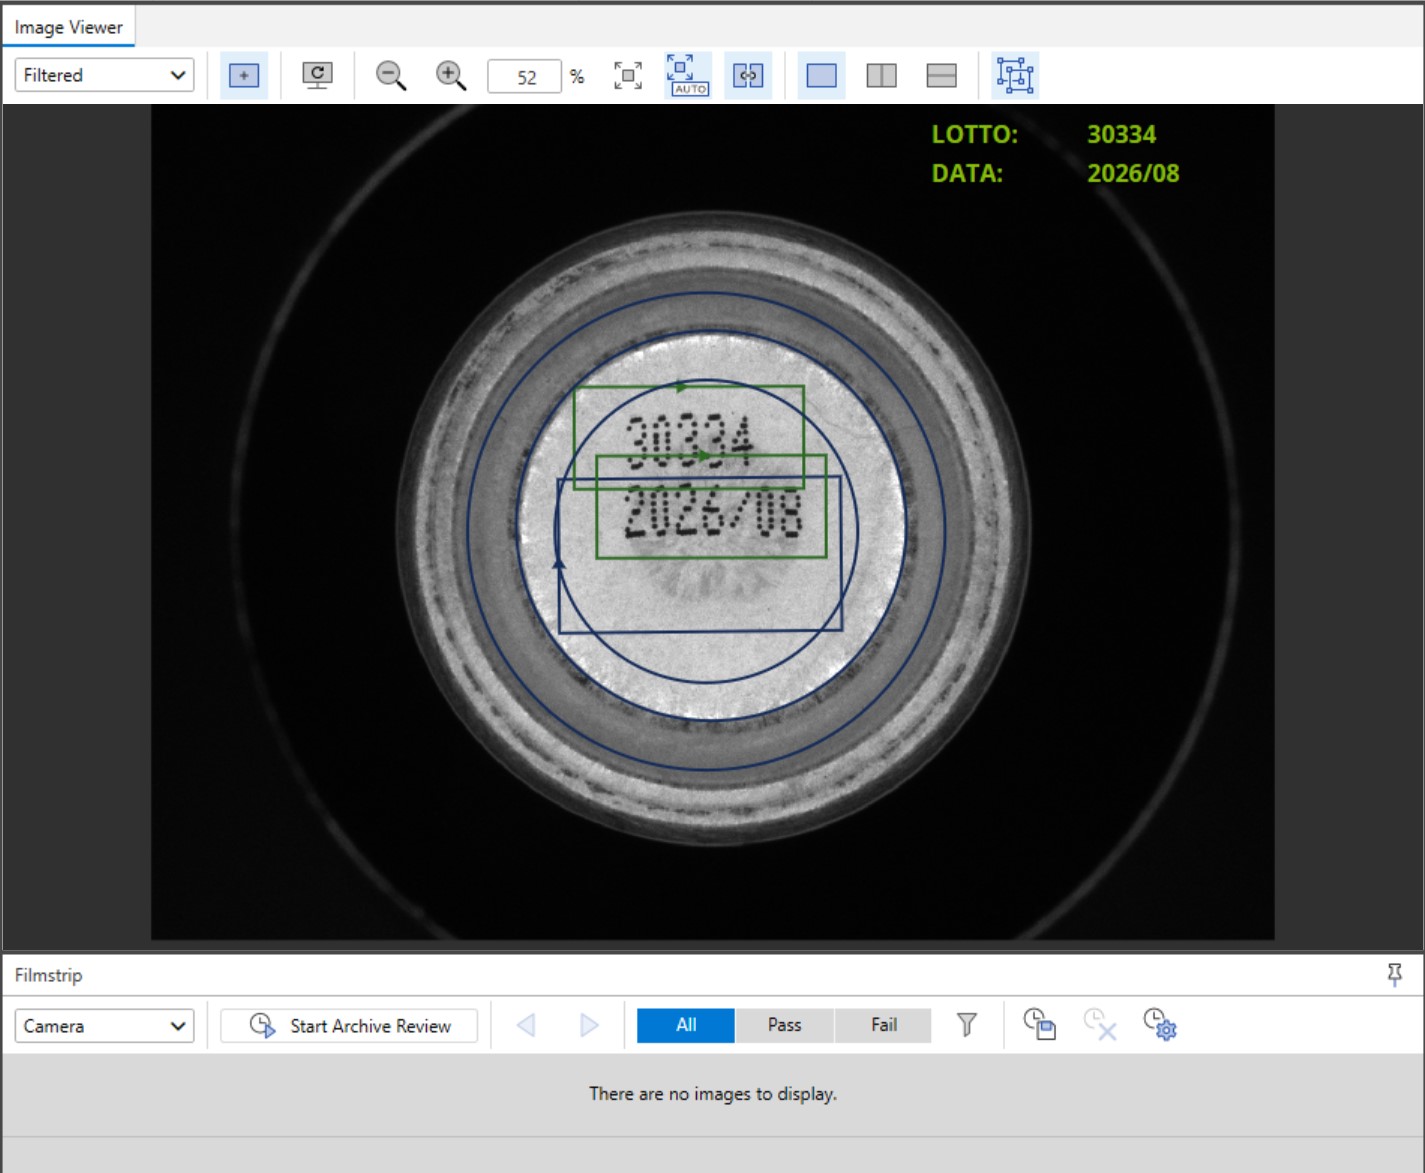Screen dimensions: 1425x1173
Task: Open the Filtered image type dropdown
Action: point(104,75)
